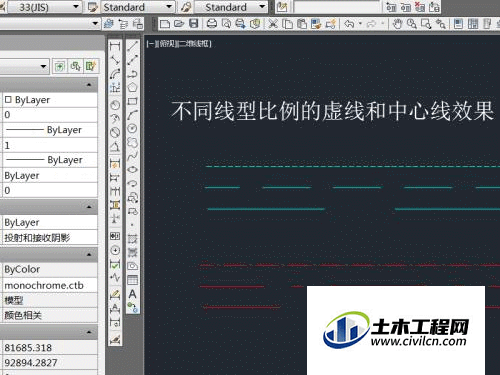Click the 投射和接收阴影 property row

tap(50, 238)
